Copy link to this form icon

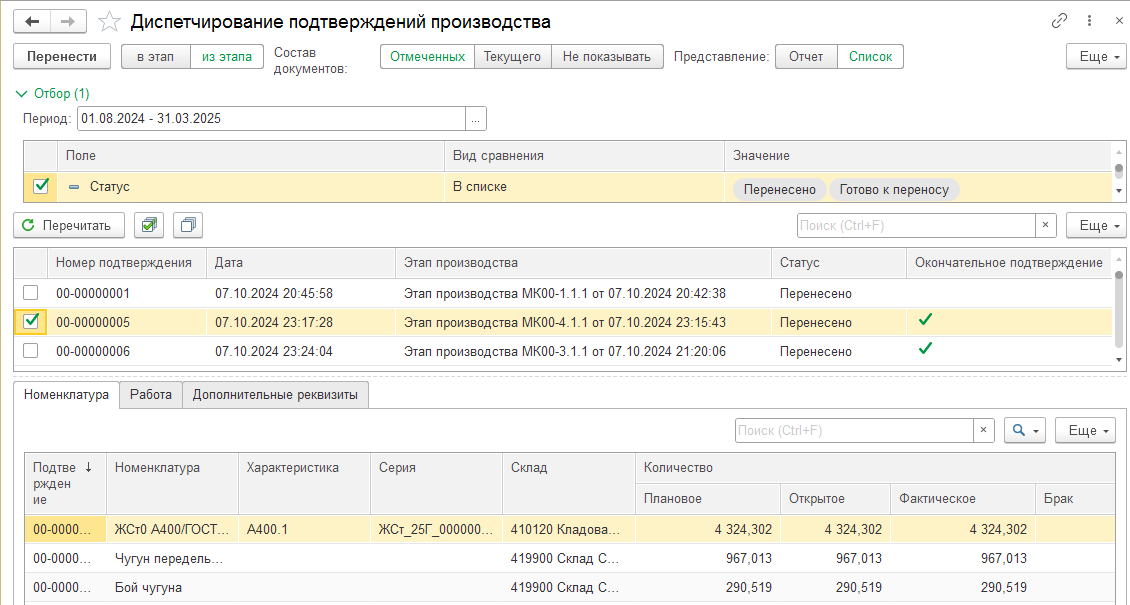click(x=1060, y=21)
